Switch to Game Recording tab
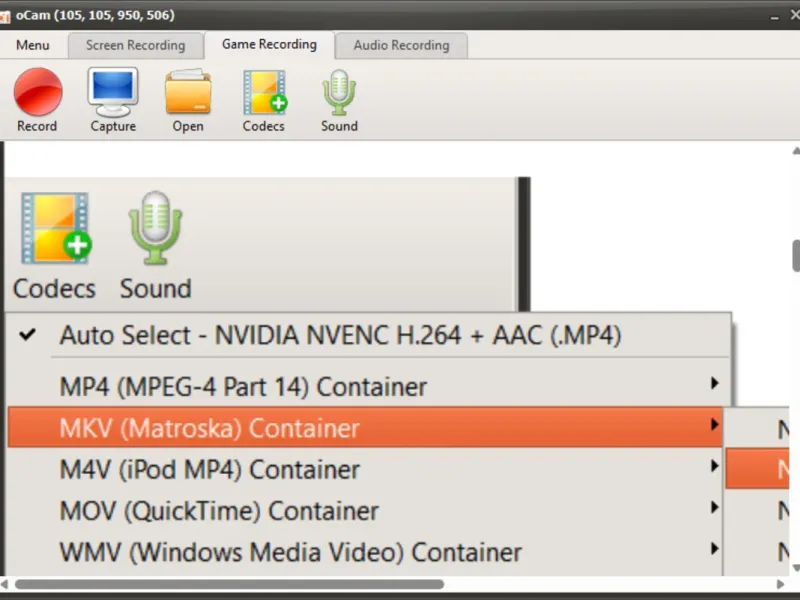 pos(269,44)
